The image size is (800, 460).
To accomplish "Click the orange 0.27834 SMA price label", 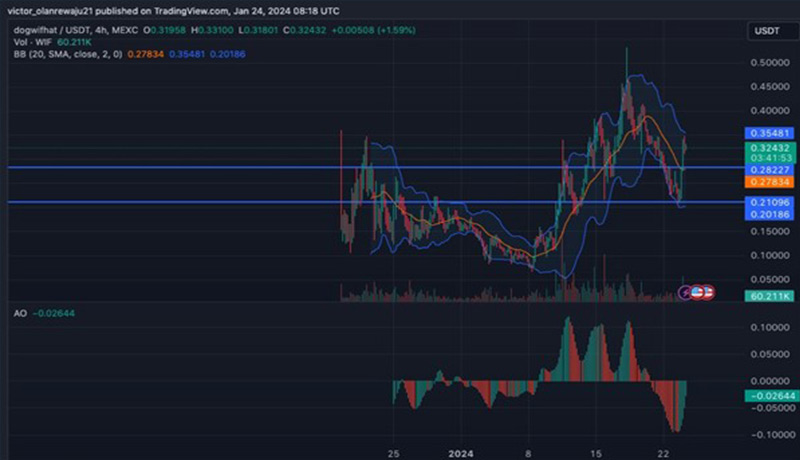I will (768, 182).
